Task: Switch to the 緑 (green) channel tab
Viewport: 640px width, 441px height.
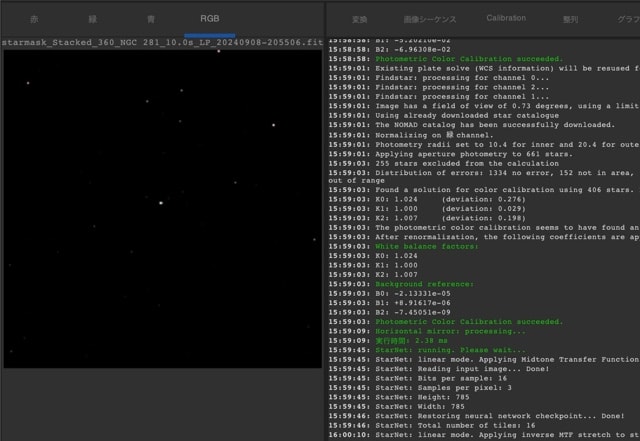Action: (x=93, y=19)
